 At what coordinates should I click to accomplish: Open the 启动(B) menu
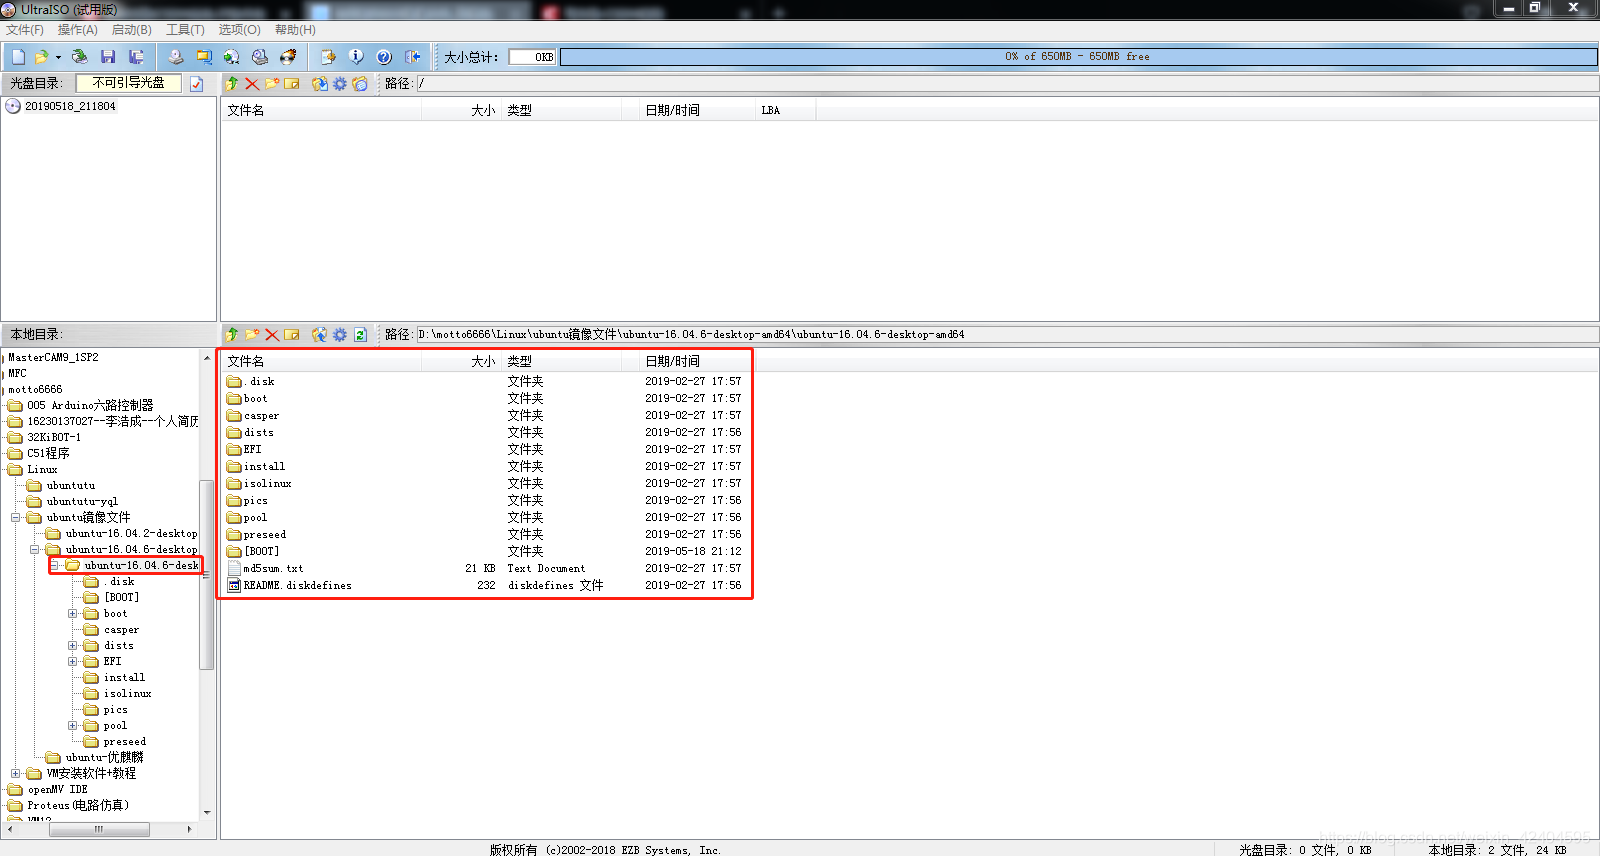(132, 30)
